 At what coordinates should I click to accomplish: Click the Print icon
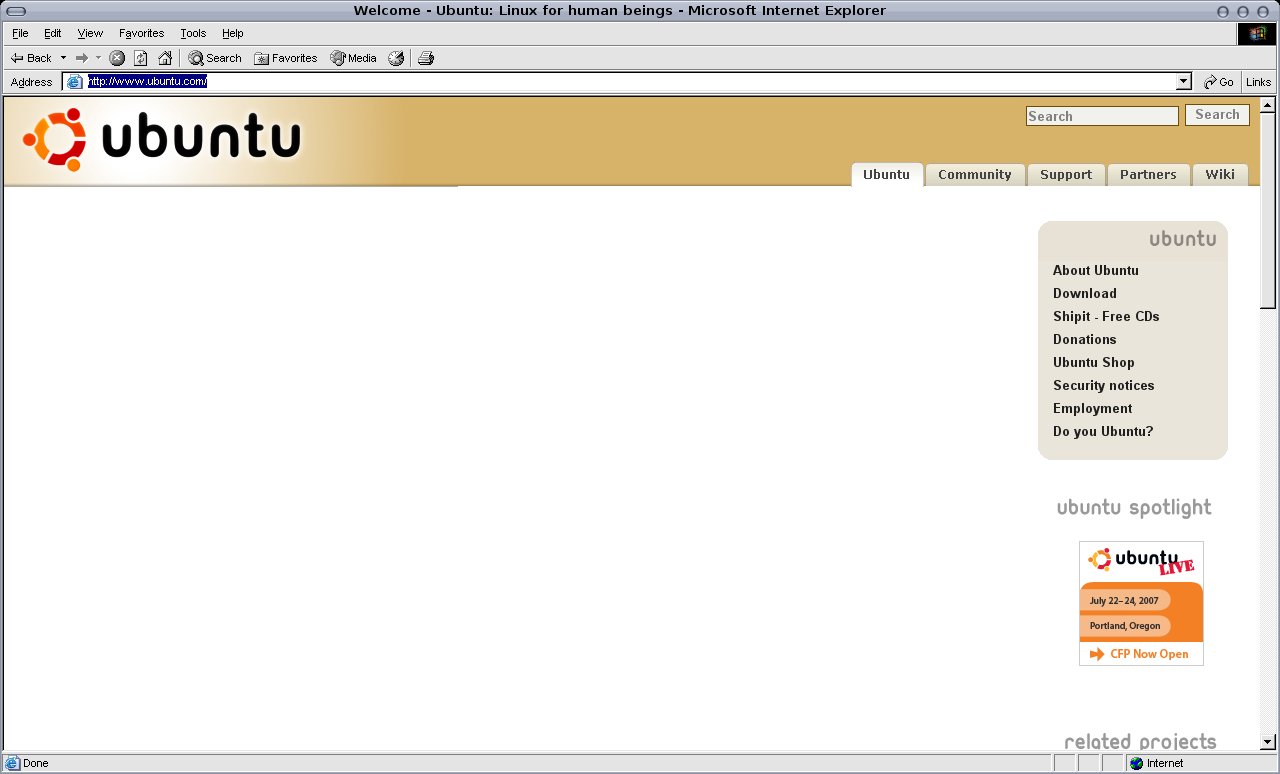tap(426, 58)
